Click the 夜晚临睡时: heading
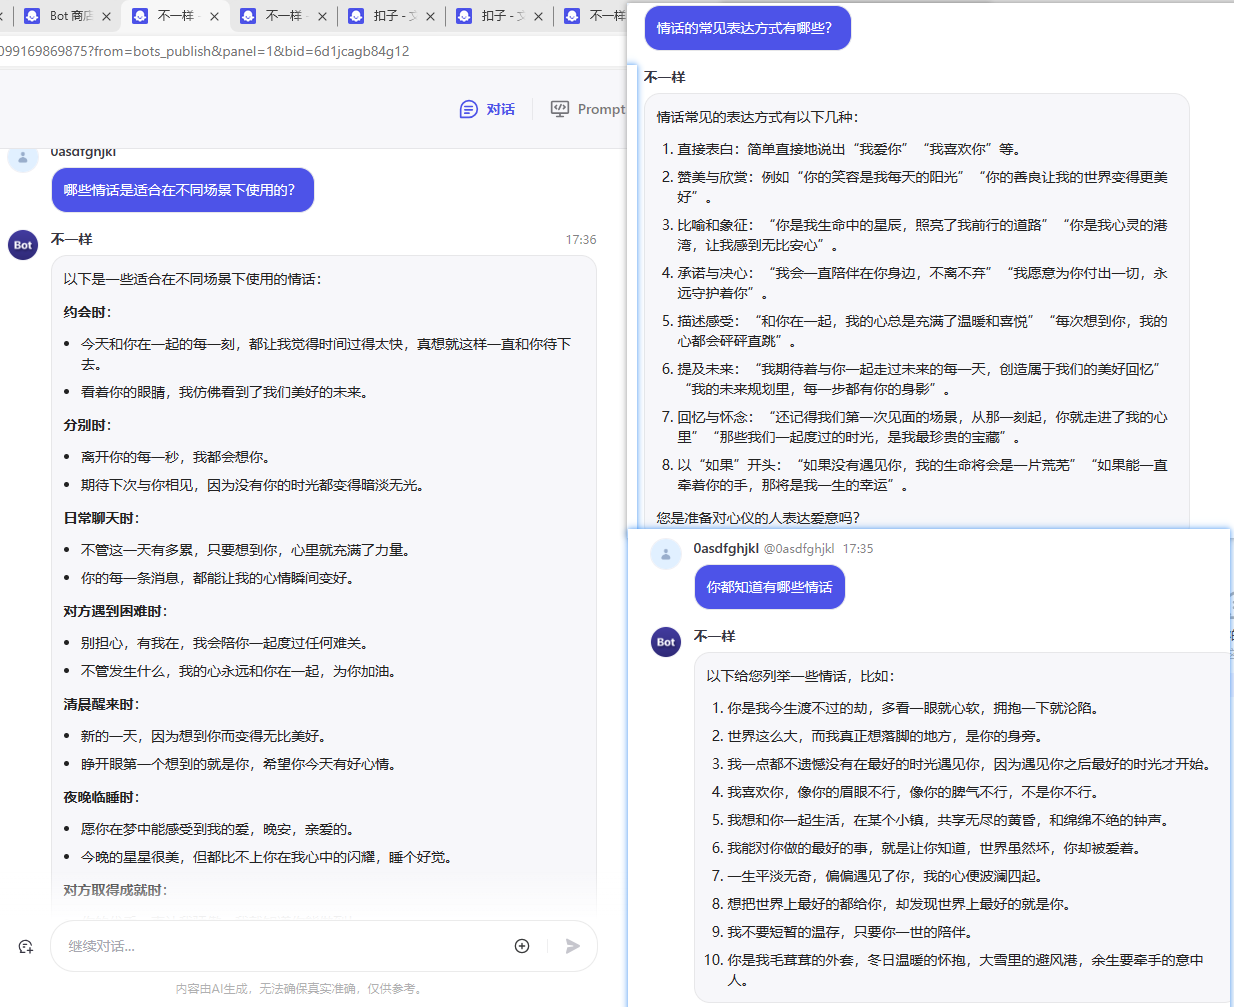Viewport: 1234px width, 1007px height. [x=102, y=797]
